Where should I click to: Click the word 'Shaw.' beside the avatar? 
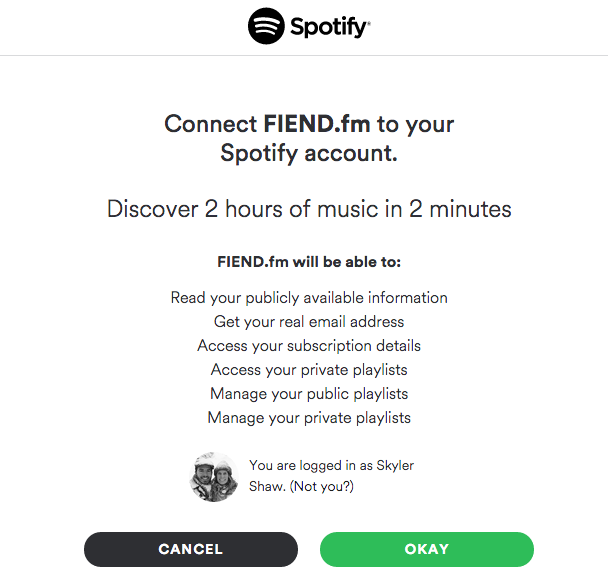[267, 486]
